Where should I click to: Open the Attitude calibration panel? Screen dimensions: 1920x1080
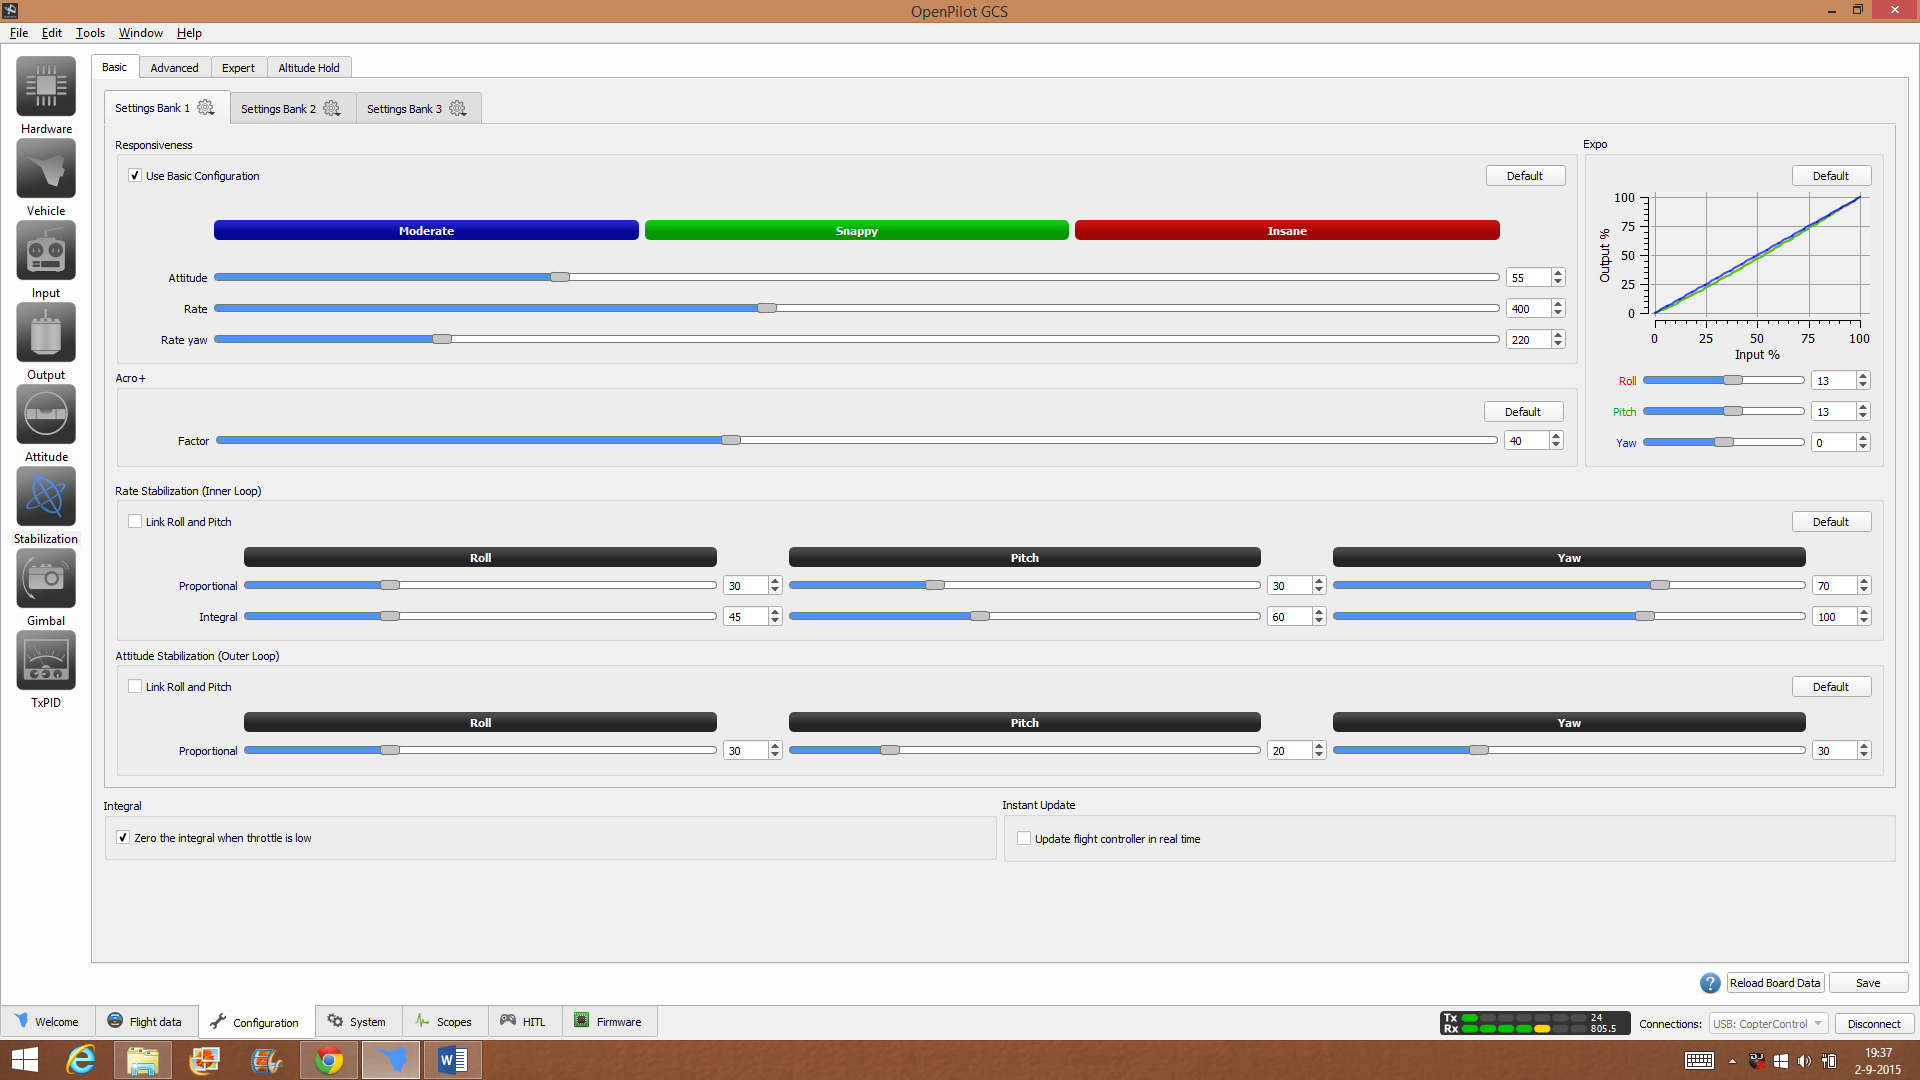click(46, 414)
